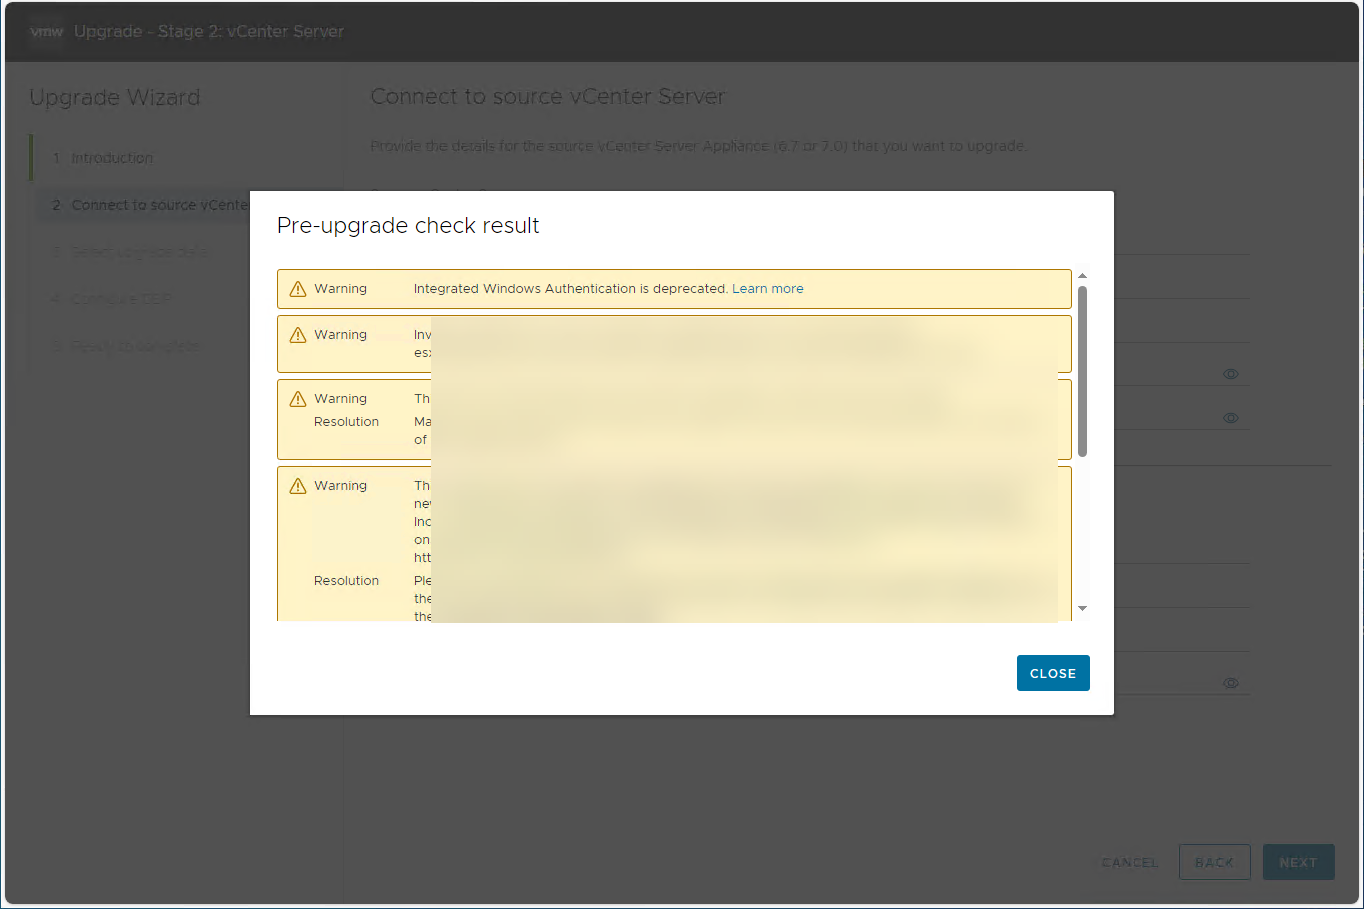Toggle the lowest eye icon behind the dialog
Image resolution: width=1364 pixels, height=909 pixels.
(1231, 683)
